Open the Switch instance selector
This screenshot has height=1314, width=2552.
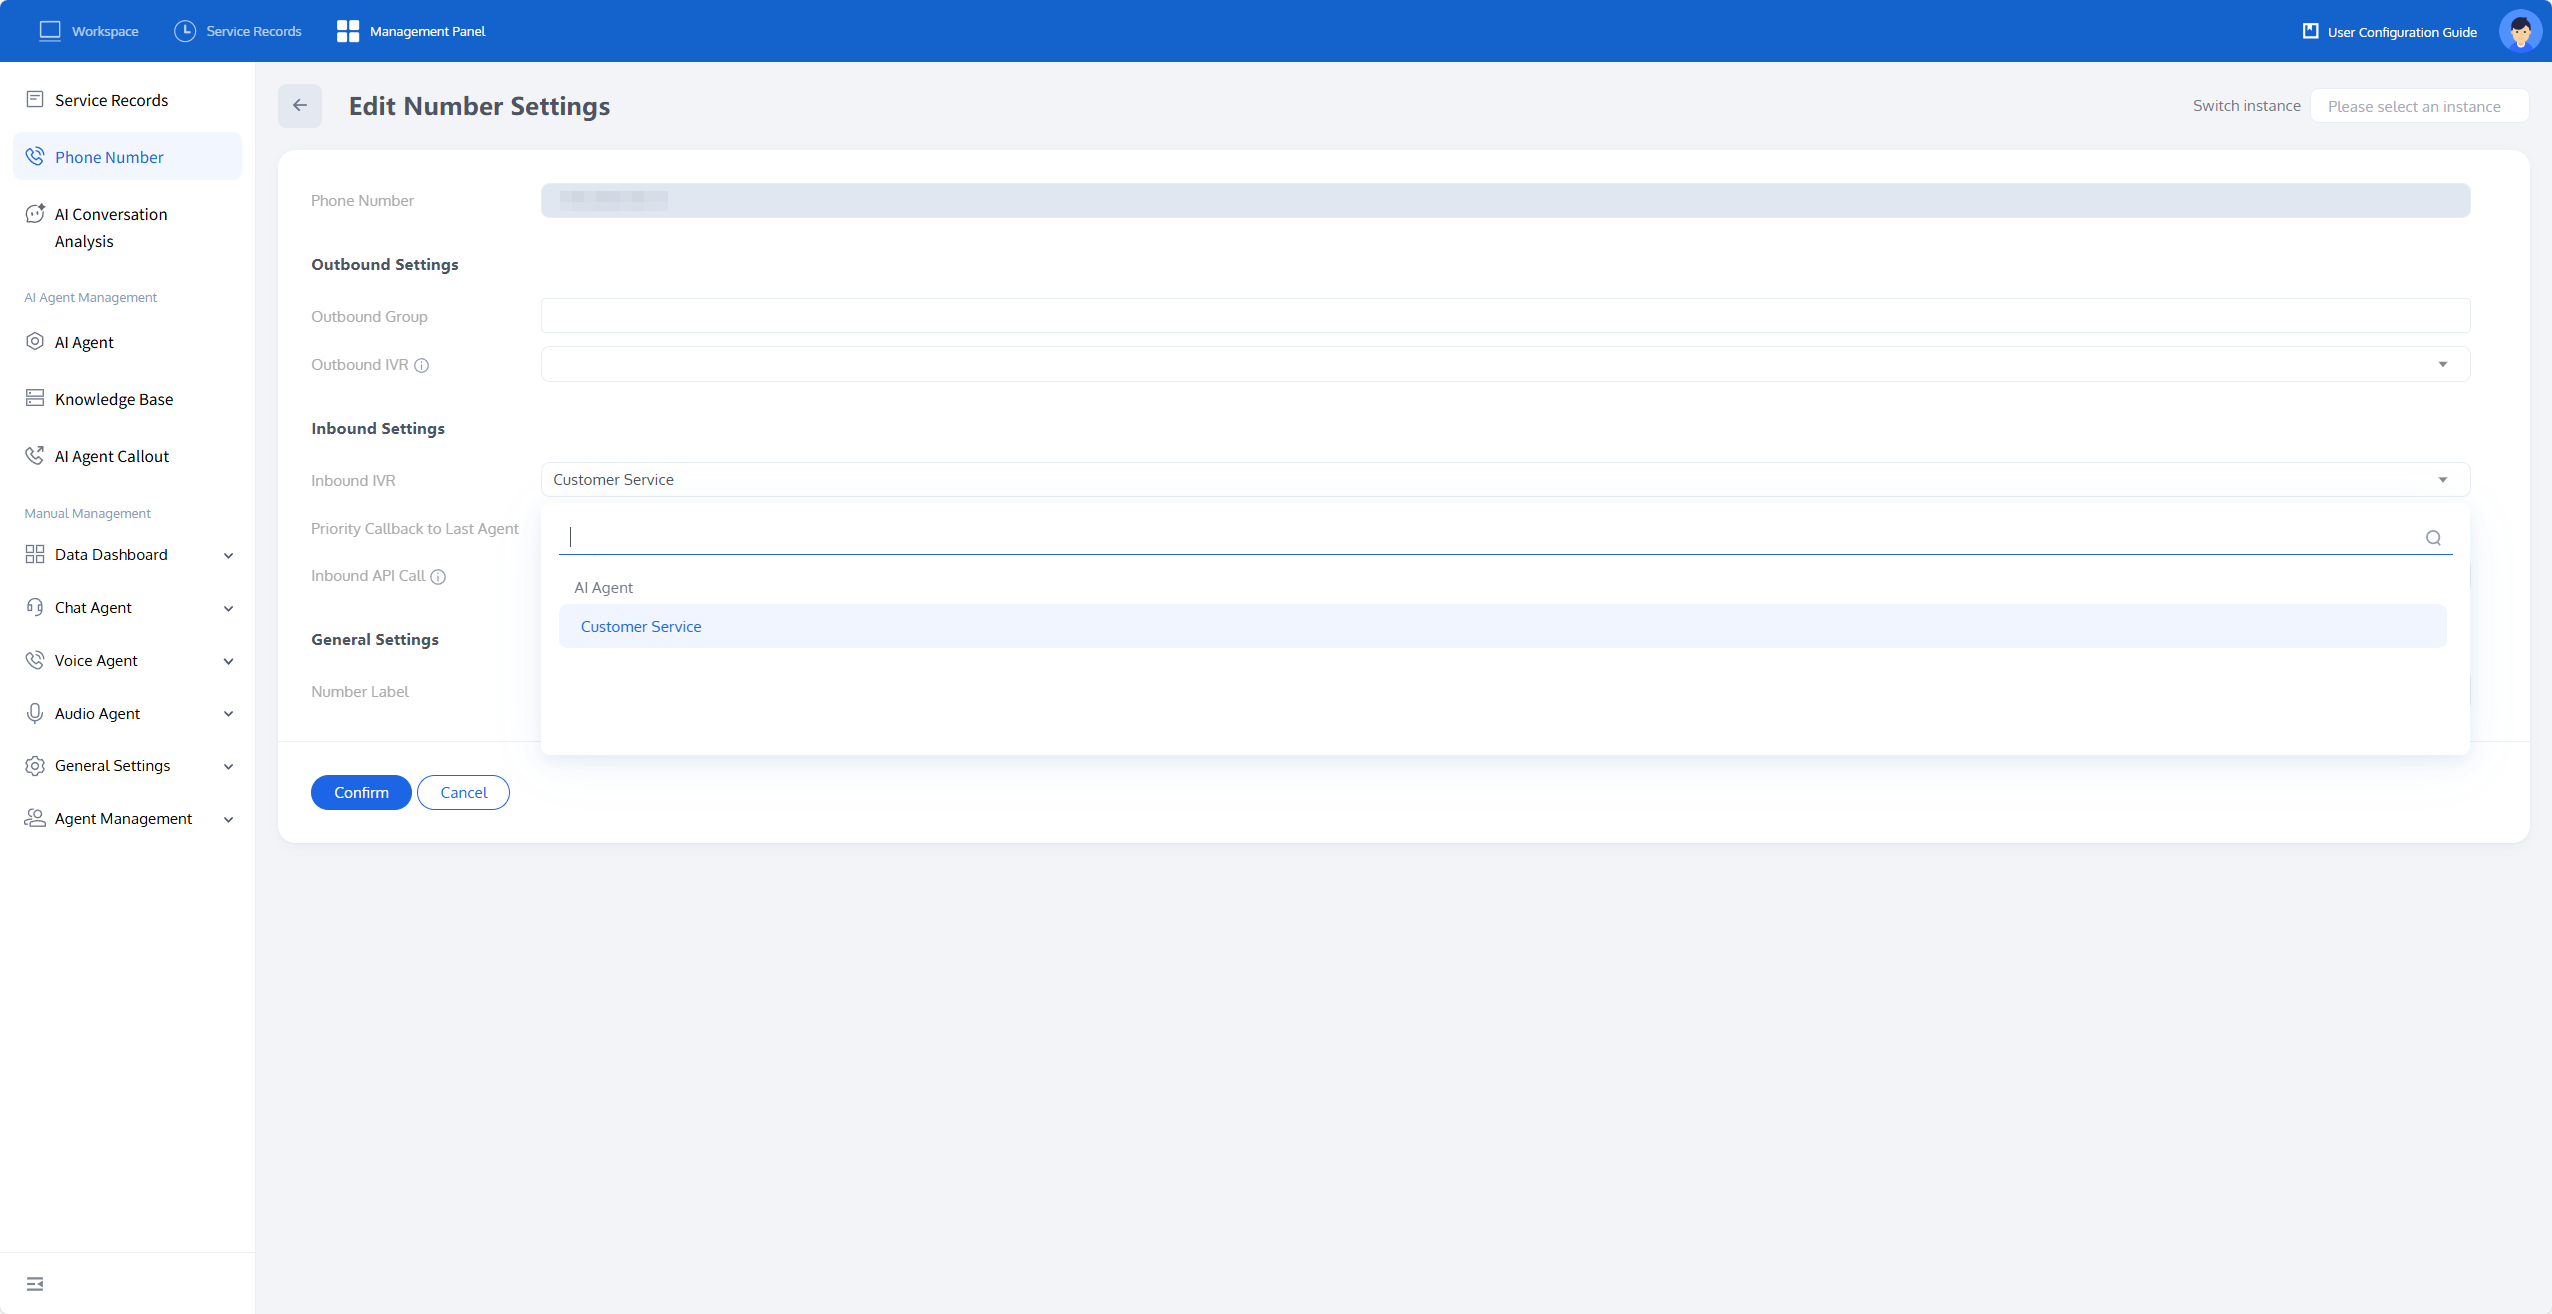tap(2418, 107)
